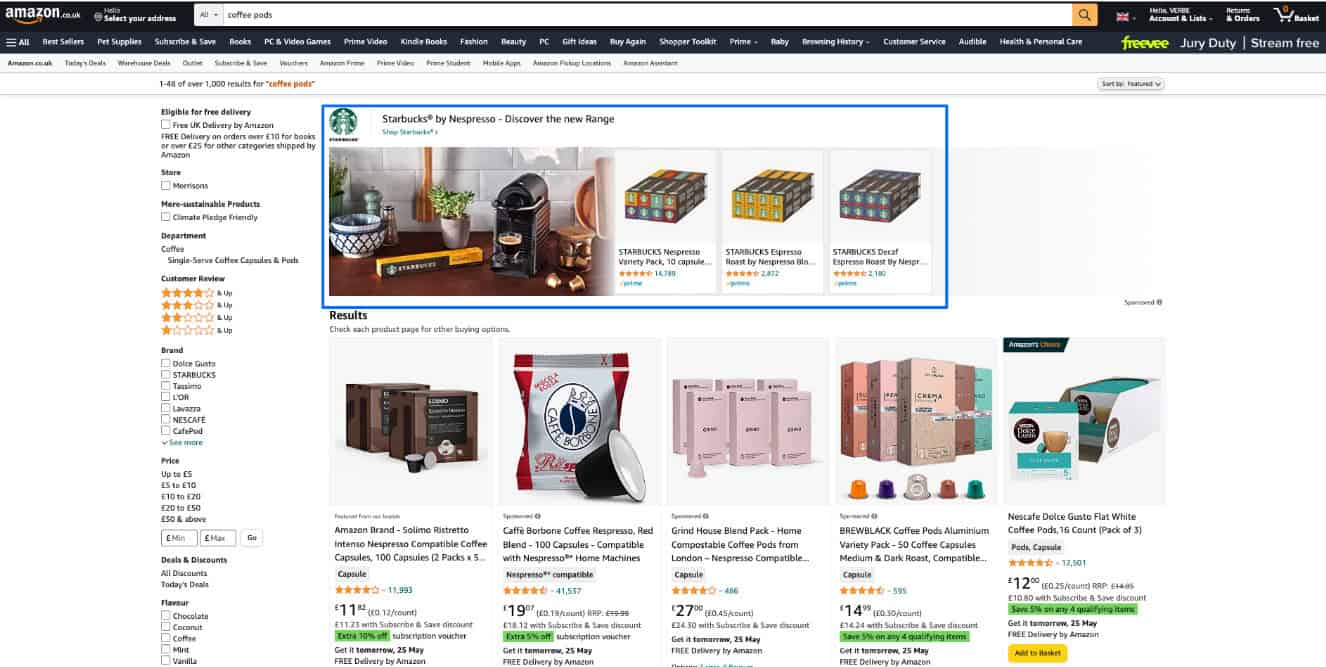Image resolution: width=1326 pixels, height=667 pixels.
Task: Click the UK flag language icon
Action: tap(1123, 15)
